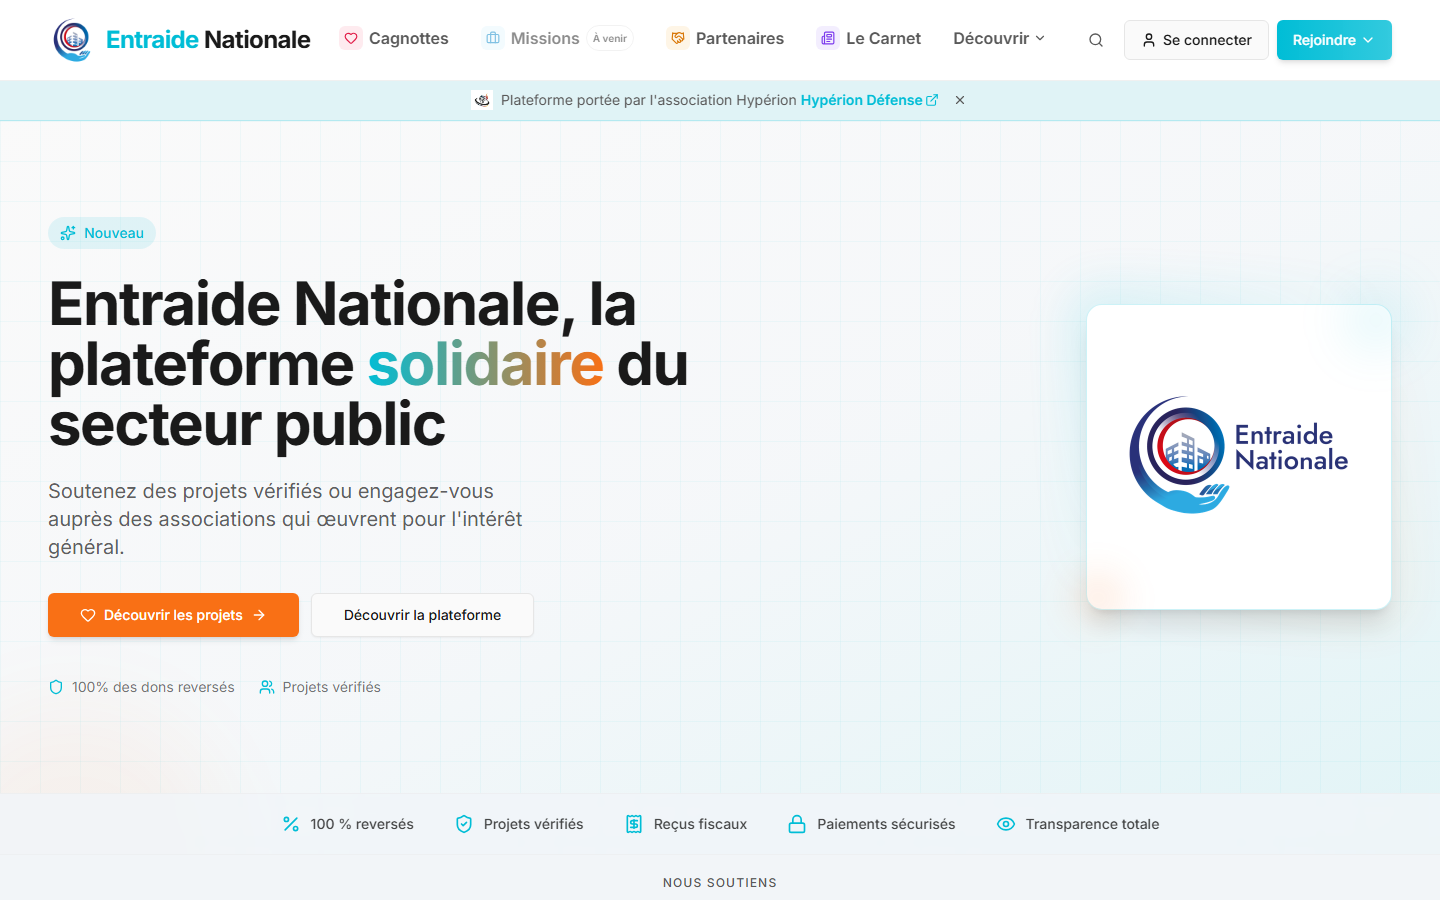This screenshot has height=900, width=1440.
Task: Click the shield icon beside '100% des dons reversés'
Action: coord(56,687)
